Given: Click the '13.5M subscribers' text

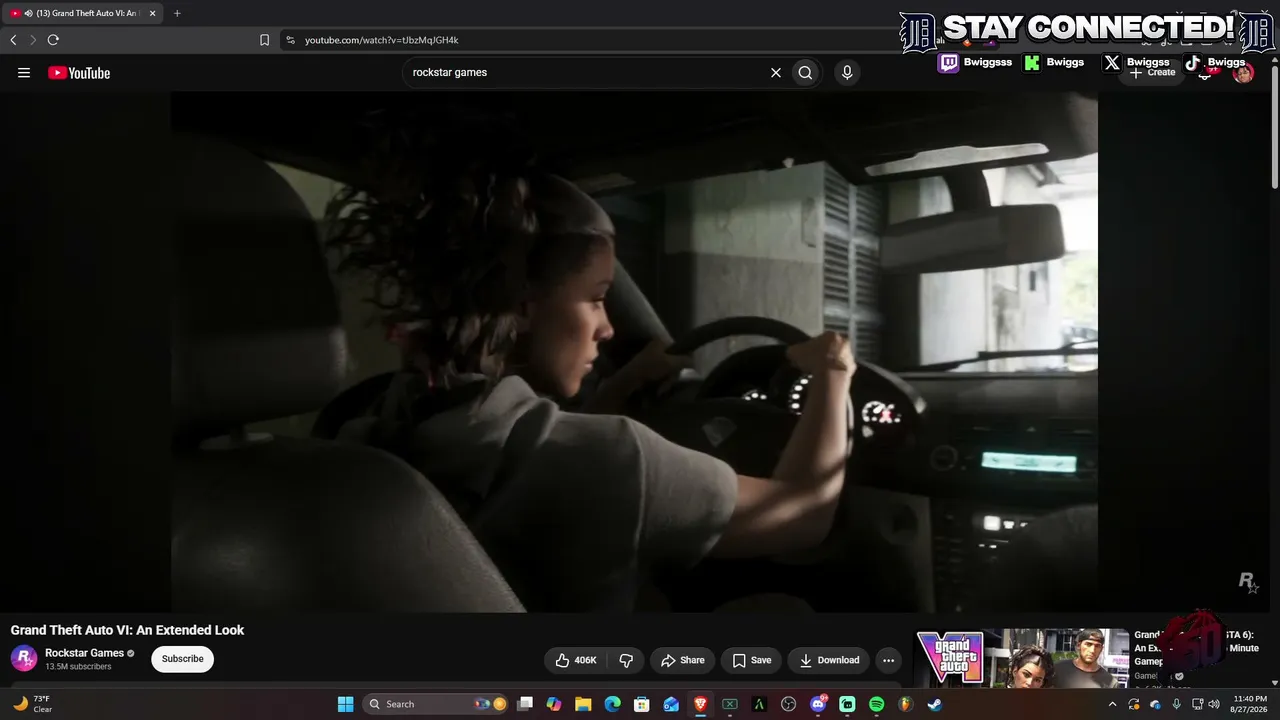Looking at the screenshot, I should (78, 667).
